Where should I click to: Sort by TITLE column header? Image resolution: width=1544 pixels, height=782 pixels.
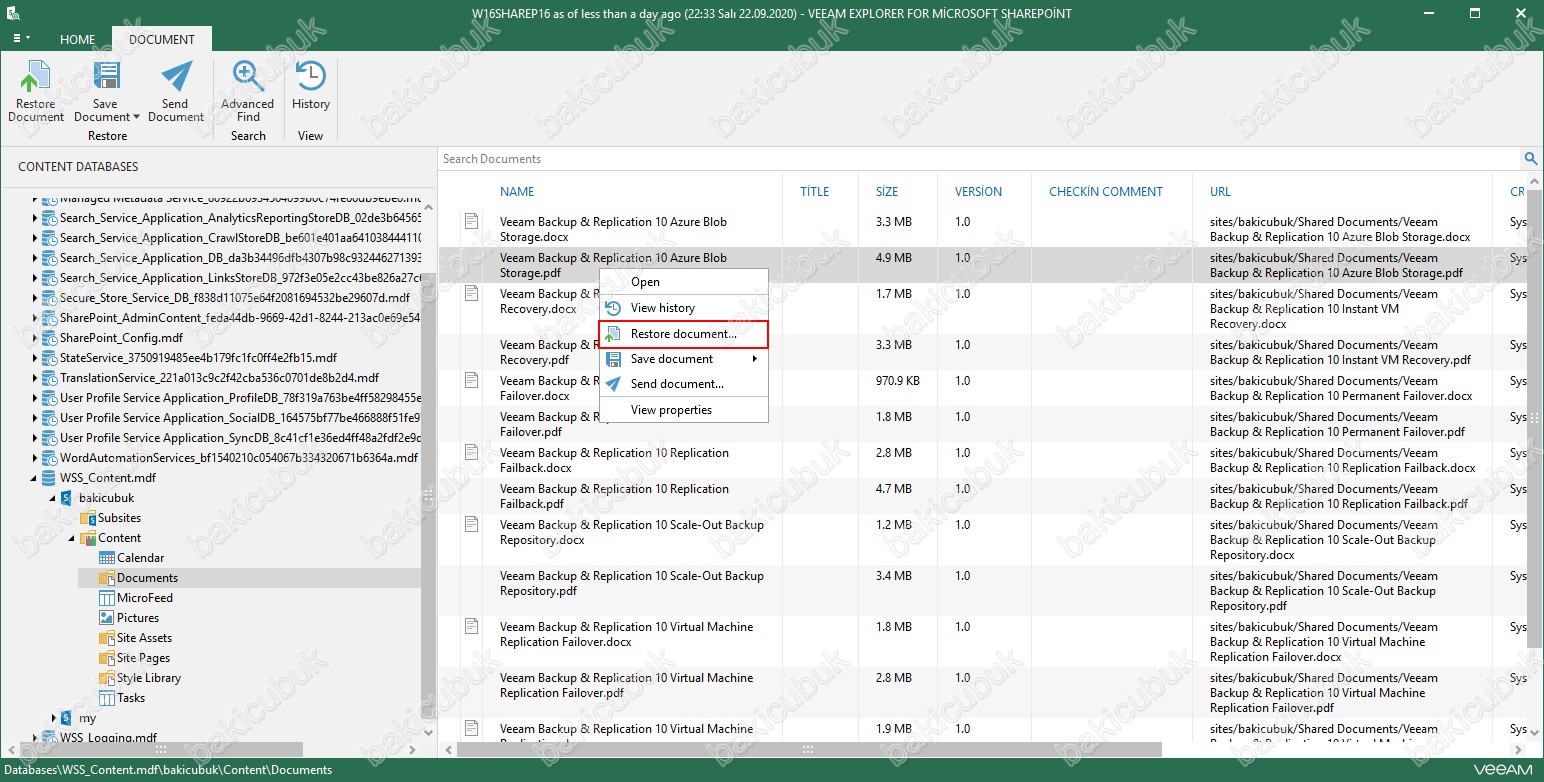pyautogui.click(x=815, y=191)
